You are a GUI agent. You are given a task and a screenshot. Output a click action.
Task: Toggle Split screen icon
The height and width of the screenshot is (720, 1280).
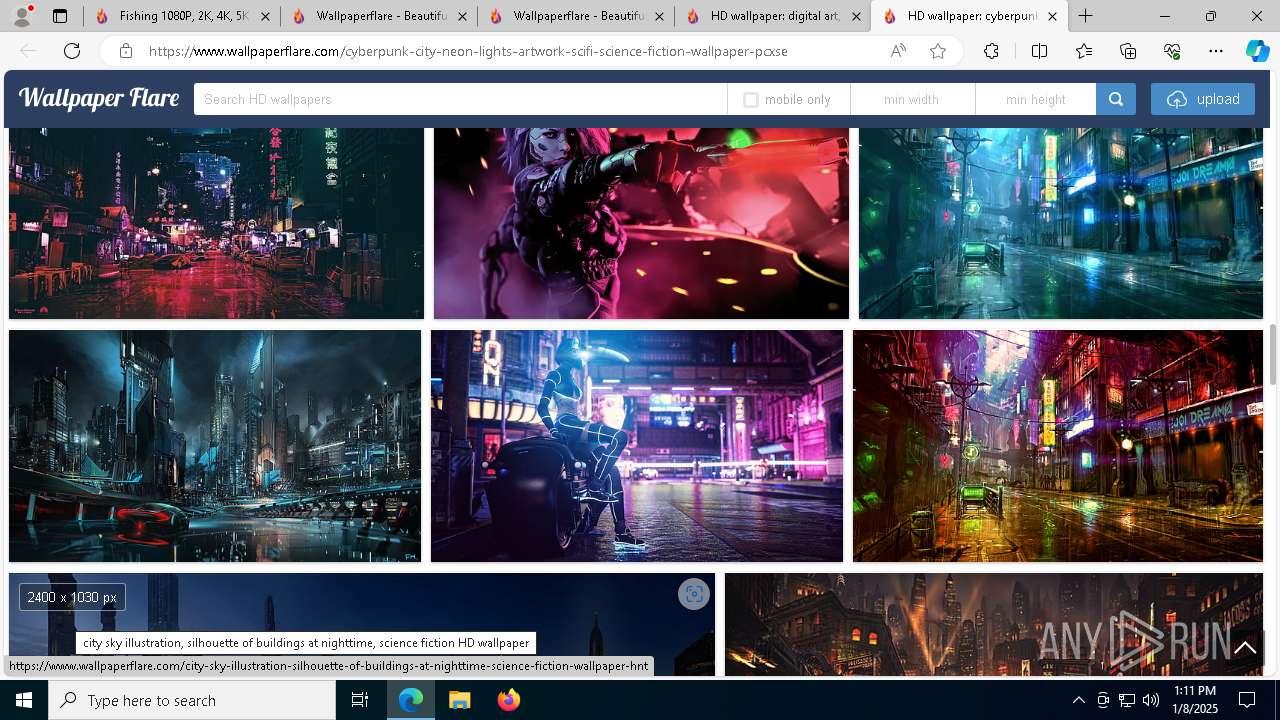1039,51
